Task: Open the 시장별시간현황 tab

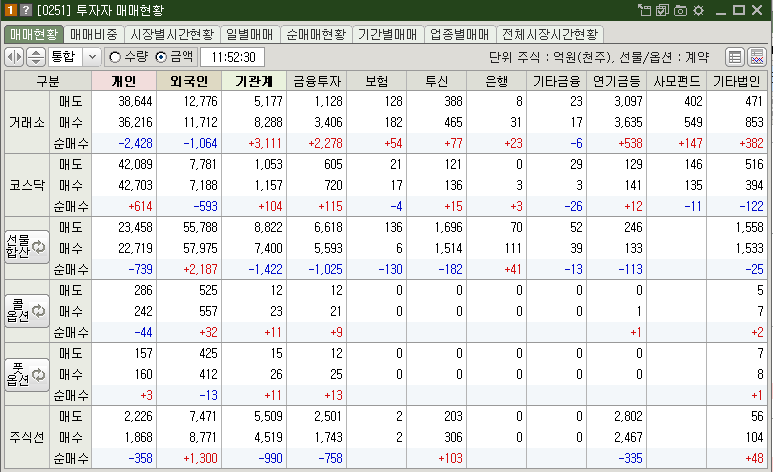Action: [172, 34]
